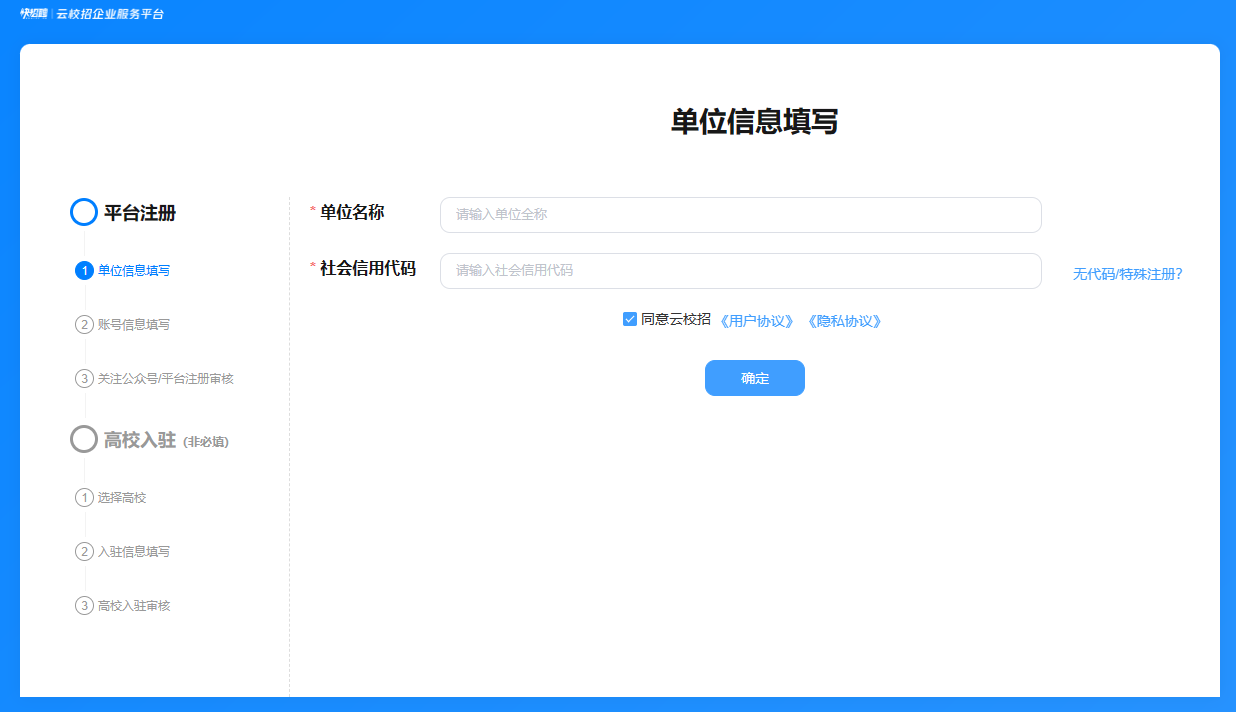Screen dimensions: 1236x712
Task: Select the 单位信息填写 step label
Action: [134, 270]
